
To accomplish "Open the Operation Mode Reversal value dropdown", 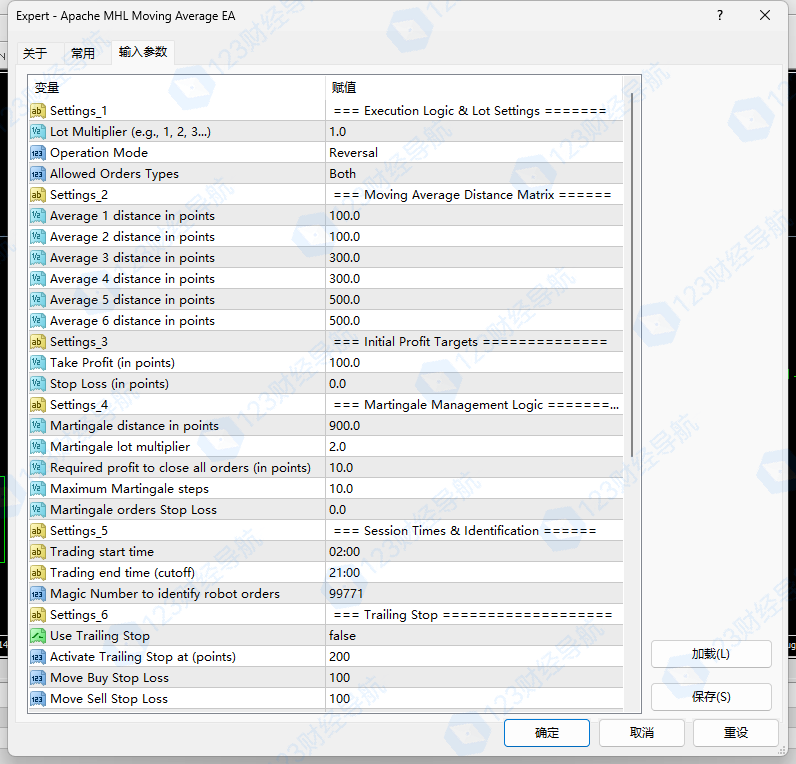I will pyautogui.click(x=474, y=153).
